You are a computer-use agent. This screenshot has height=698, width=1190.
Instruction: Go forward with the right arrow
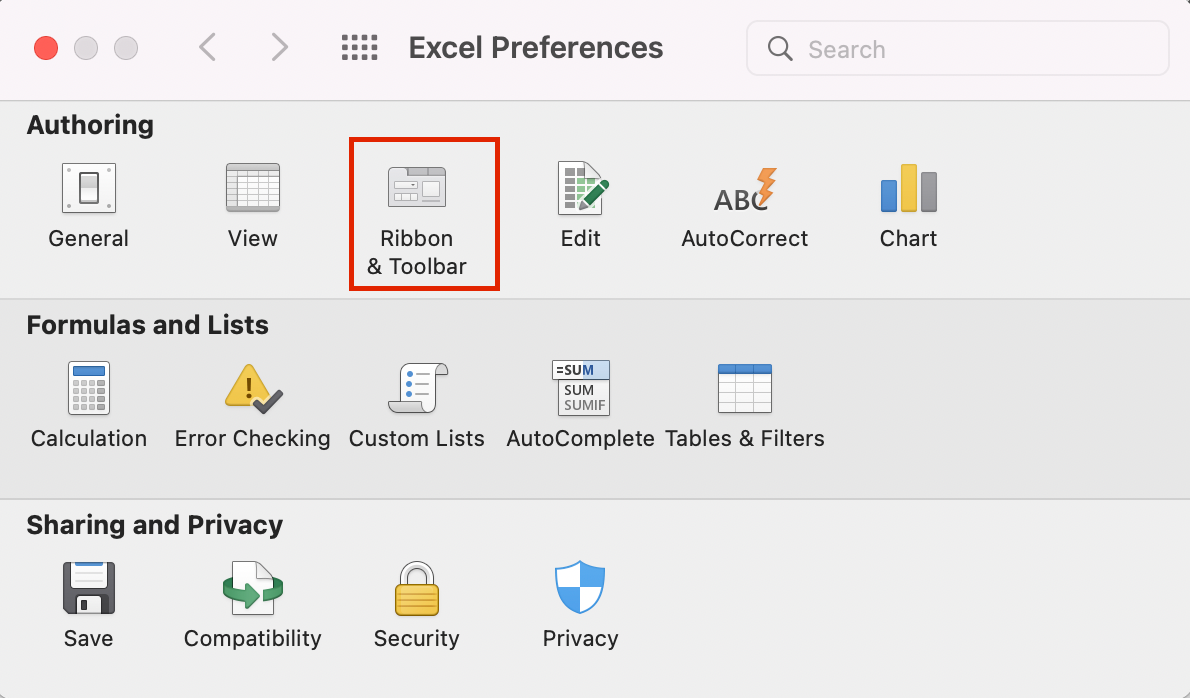280,47
